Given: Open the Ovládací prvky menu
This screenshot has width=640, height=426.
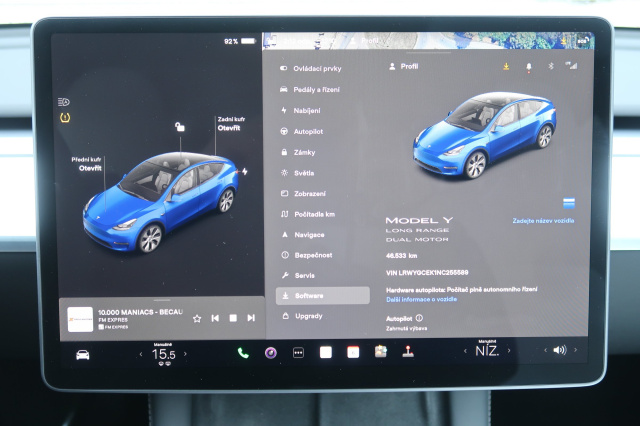Looking at the screenshot, I should click(x=310, y=69).
